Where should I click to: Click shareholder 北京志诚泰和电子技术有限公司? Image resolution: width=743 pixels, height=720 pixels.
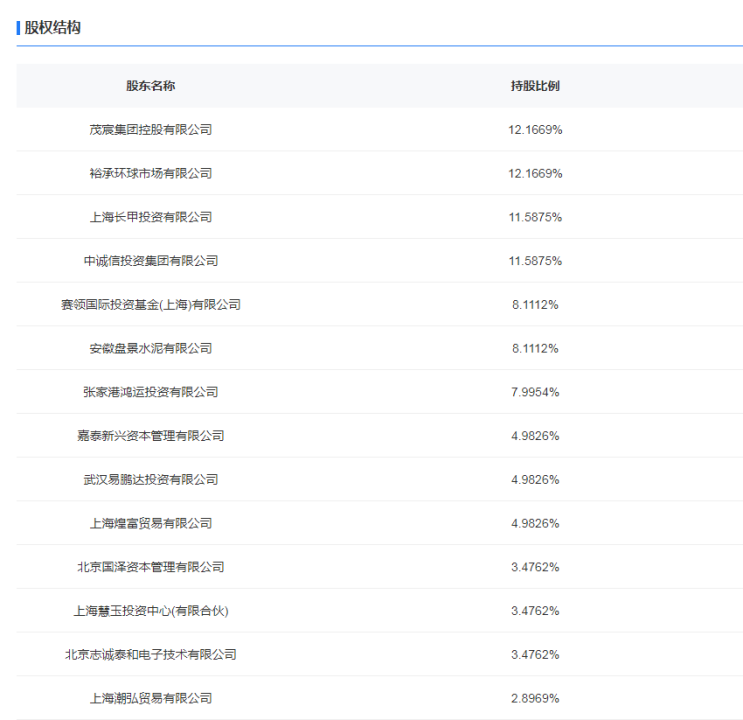click(x=151, y=655)
